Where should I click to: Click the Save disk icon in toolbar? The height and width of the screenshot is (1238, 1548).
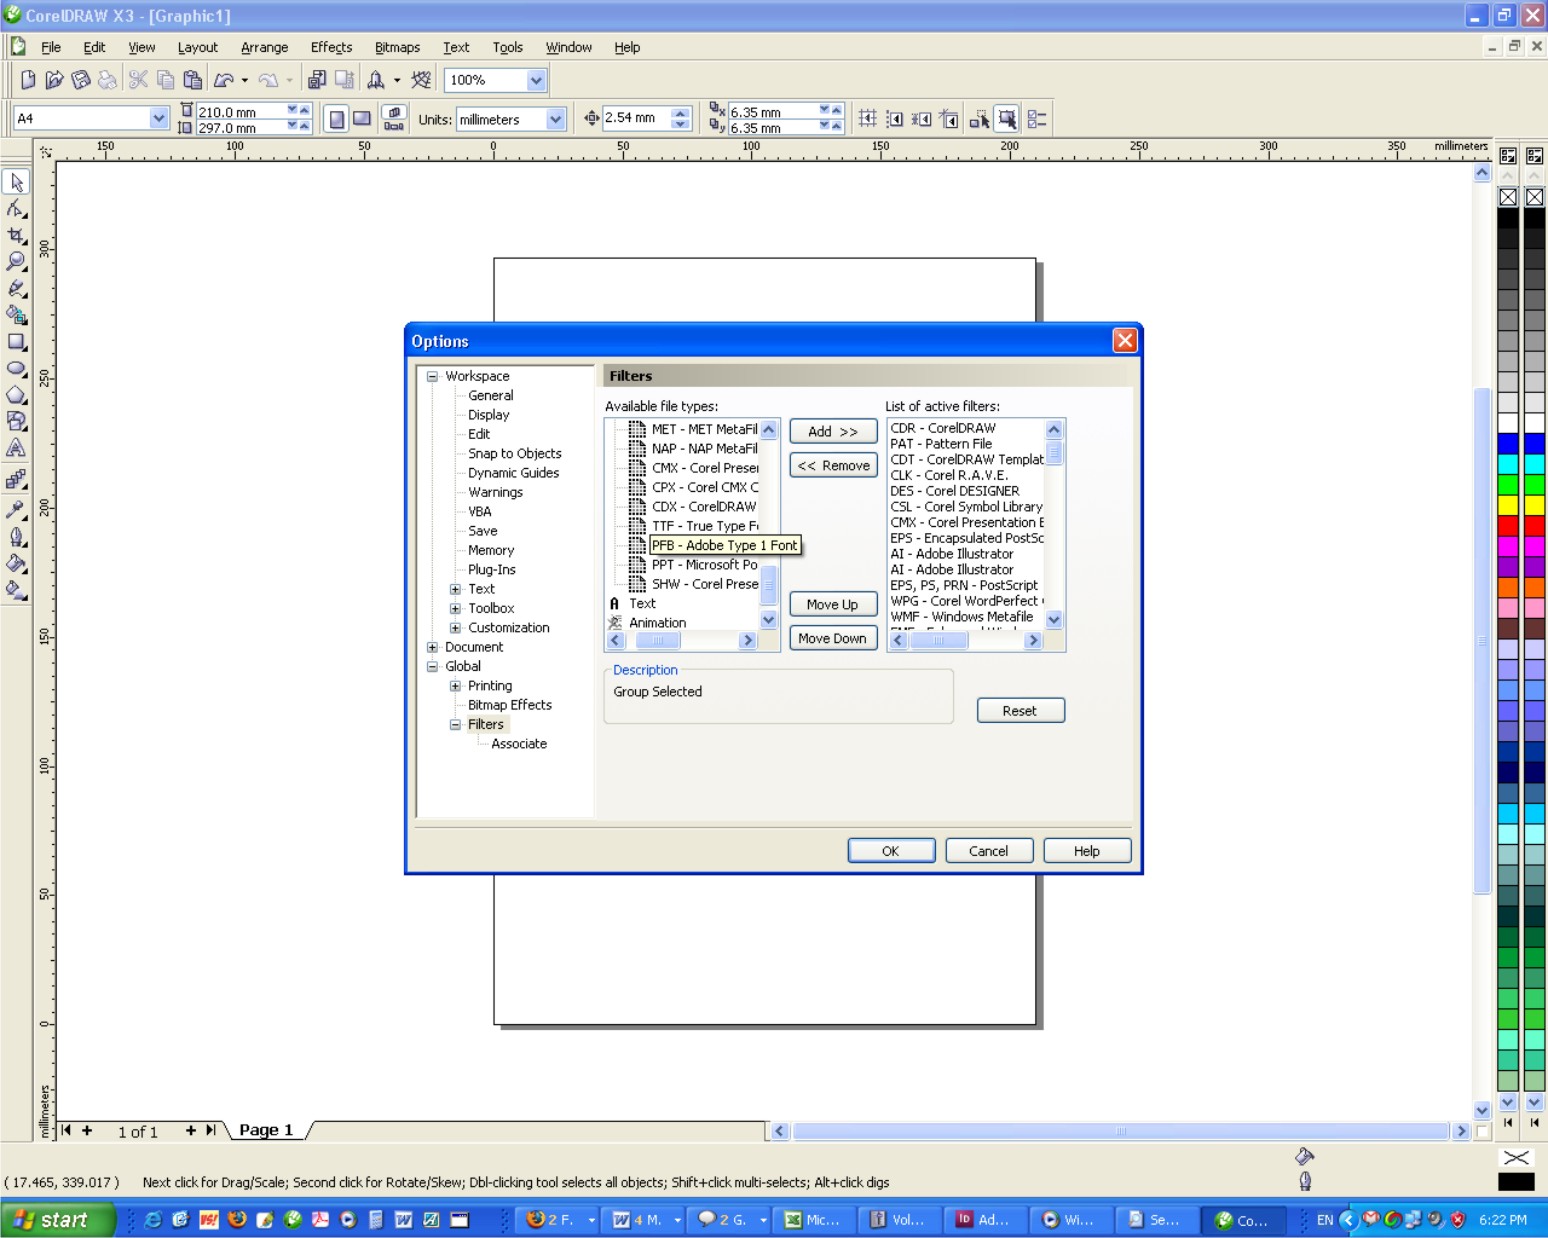(81, 80)
